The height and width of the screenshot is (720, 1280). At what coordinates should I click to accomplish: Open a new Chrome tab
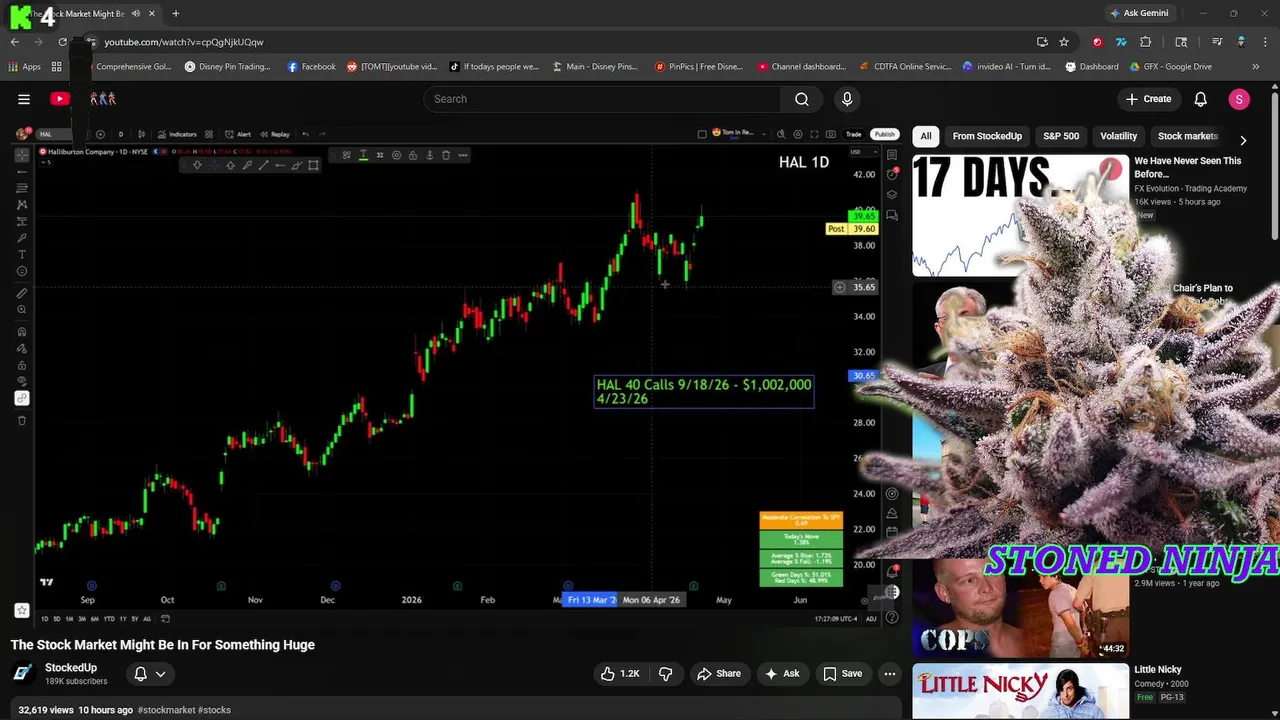[175, 14]
